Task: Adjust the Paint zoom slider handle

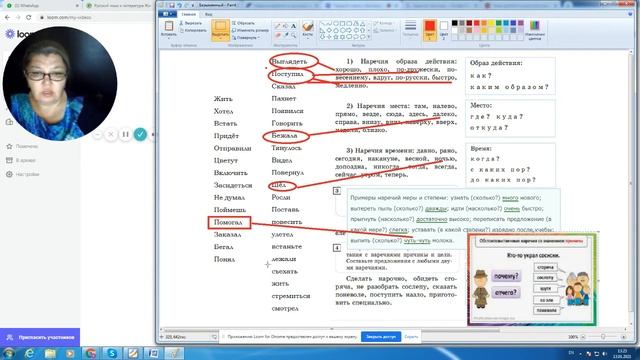Action: (603, 337)
